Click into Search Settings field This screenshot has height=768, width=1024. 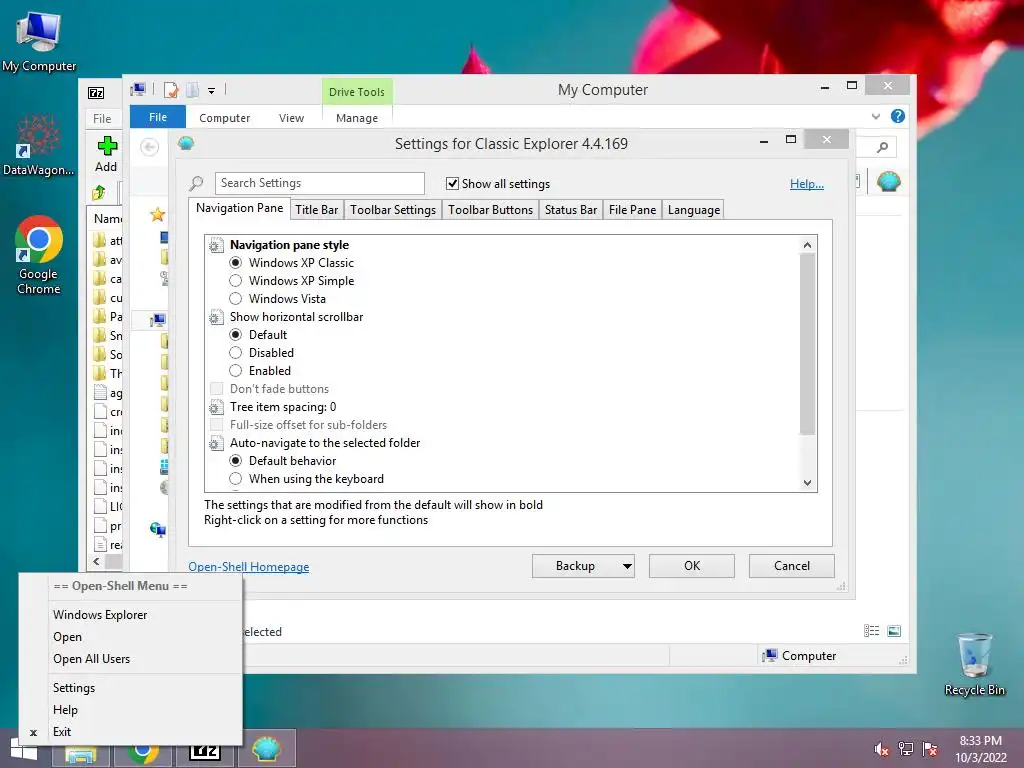click(320, 183)
